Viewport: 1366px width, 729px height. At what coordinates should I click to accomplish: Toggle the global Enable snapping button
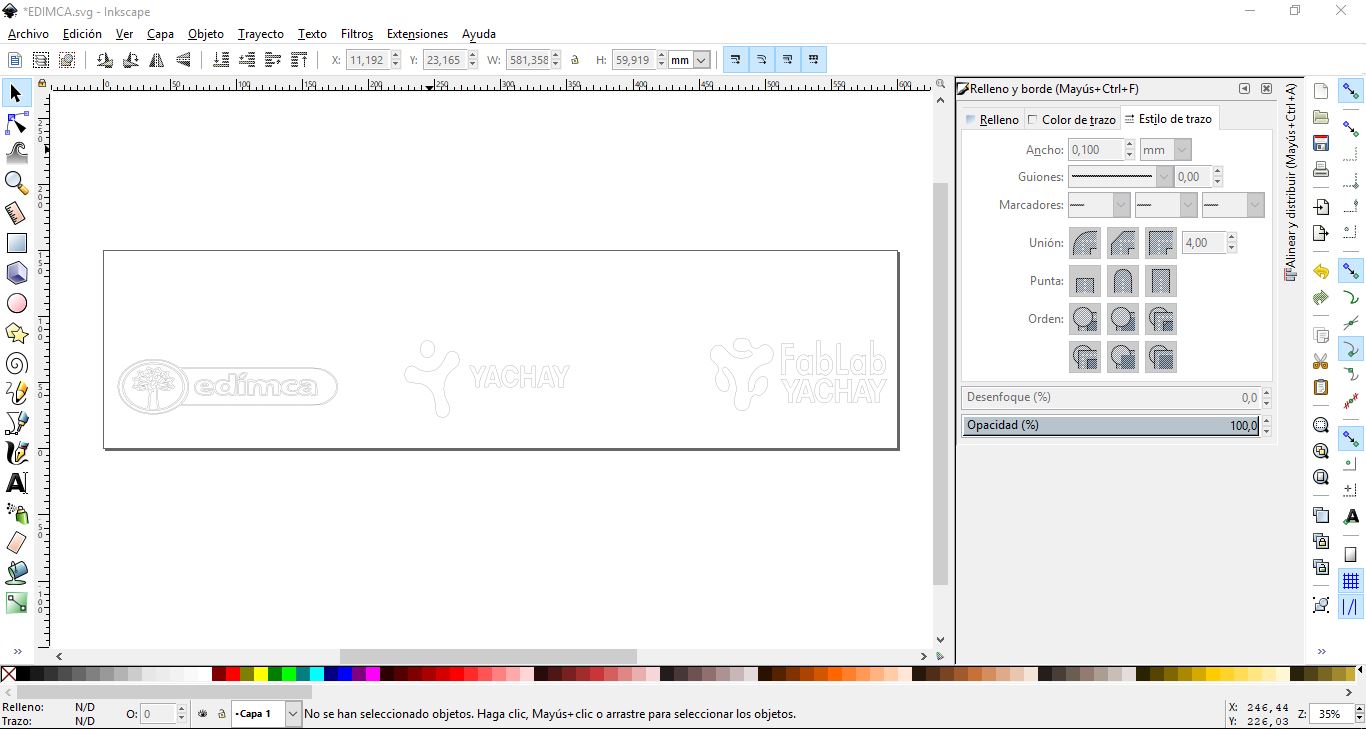click(x=1351, y=91)
